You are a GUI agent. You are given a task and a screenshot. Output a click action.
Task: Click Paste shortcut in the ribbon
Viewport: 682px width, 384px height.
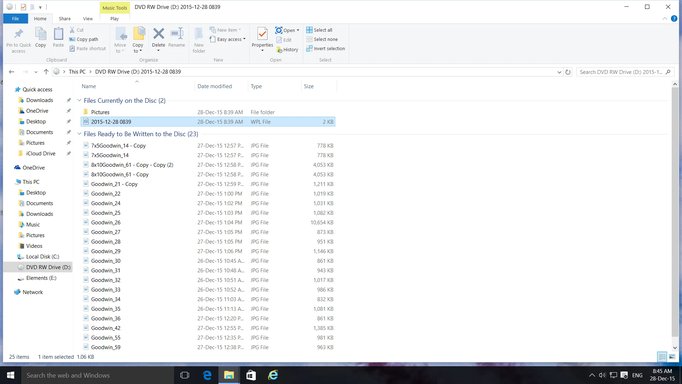pos(87,48)
